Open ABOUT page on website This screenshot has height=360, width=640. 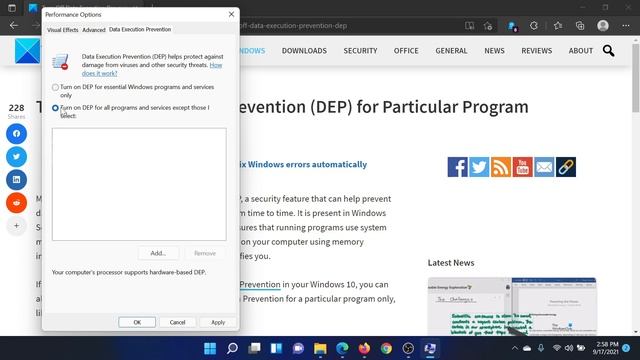point(580,51)
